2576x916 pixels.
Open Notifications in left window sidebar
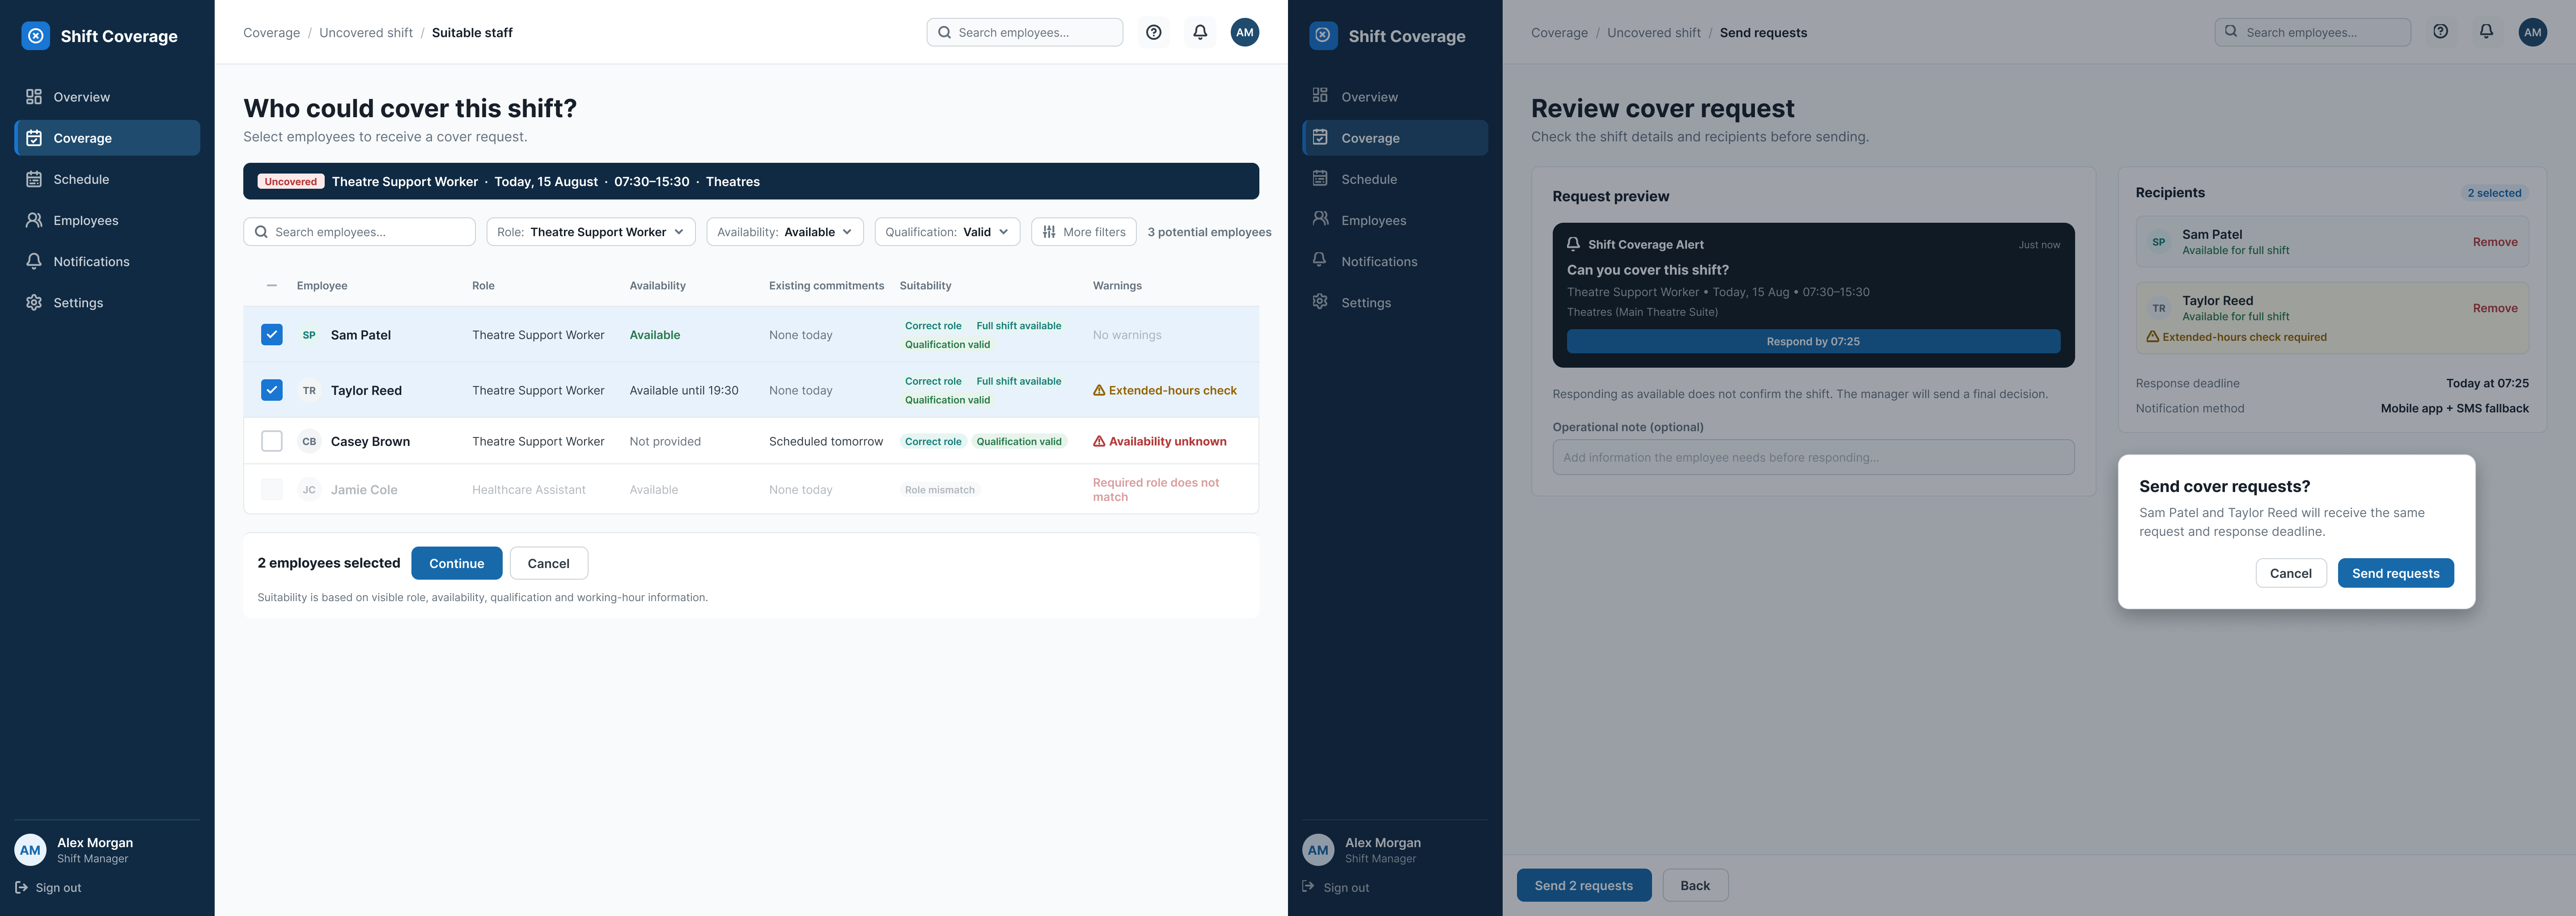point(107,261)
